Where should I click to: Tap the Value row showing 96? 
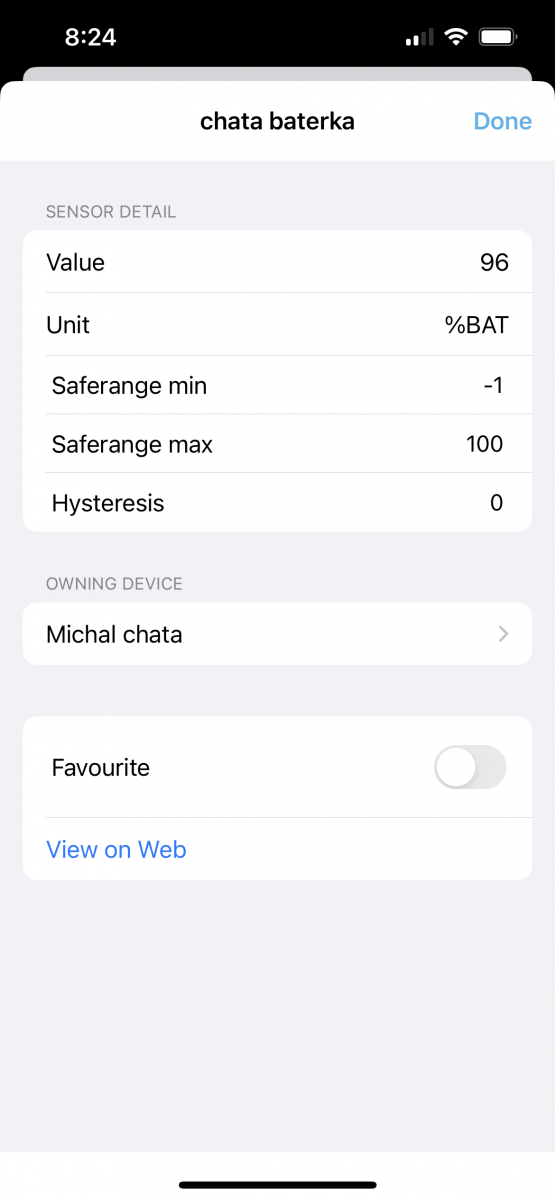click(277, 262)
